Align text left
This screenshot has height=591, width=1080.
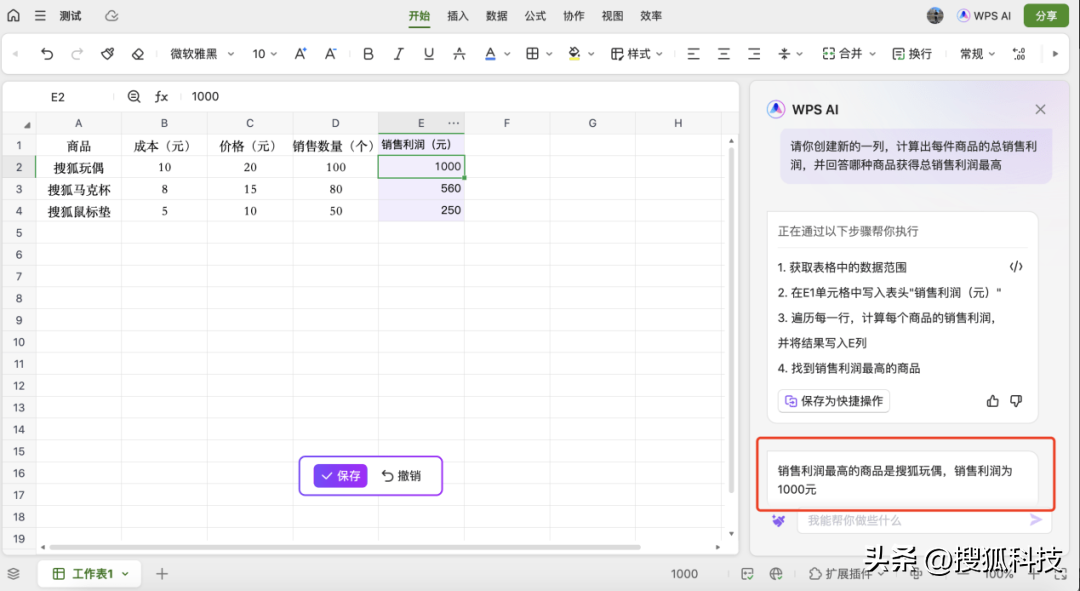coord(694,54)
